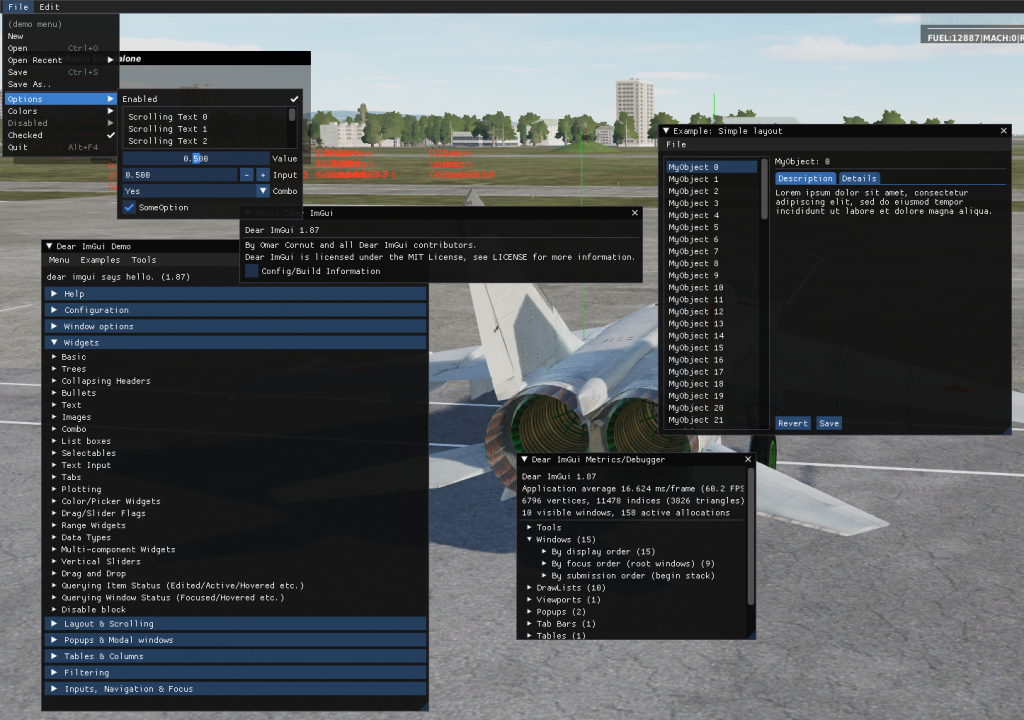Decrease Input value with minus button

246,175
